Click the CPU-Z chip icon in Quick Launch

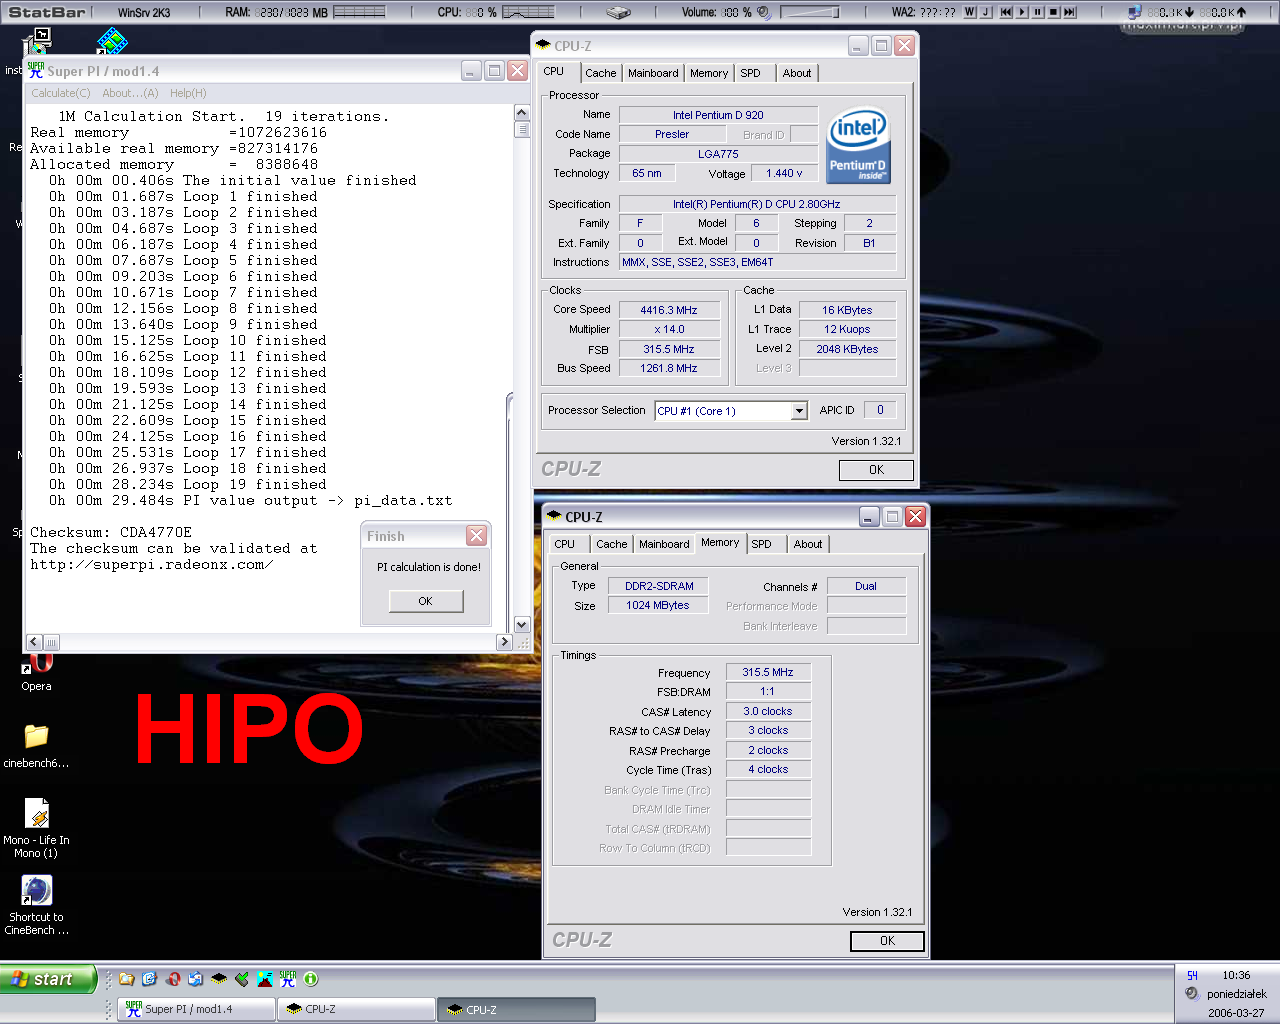[x=219, y=979]
